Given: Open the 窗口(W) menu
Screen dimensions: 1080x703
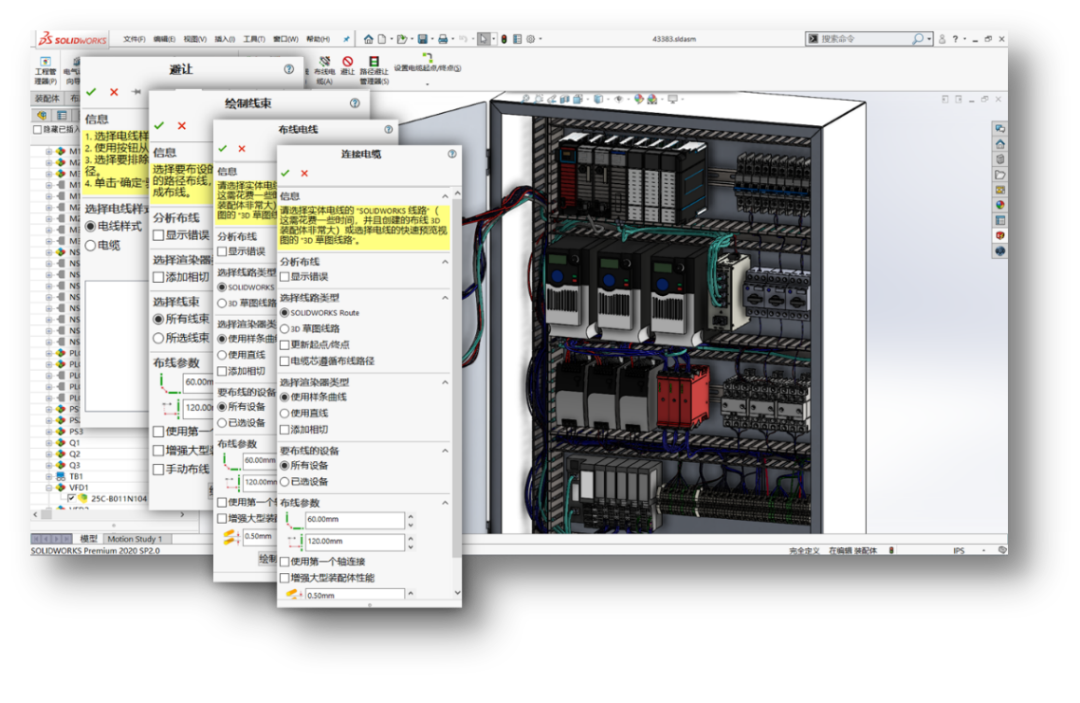Looking at the screenshot, I should click(x=285, y=39).
